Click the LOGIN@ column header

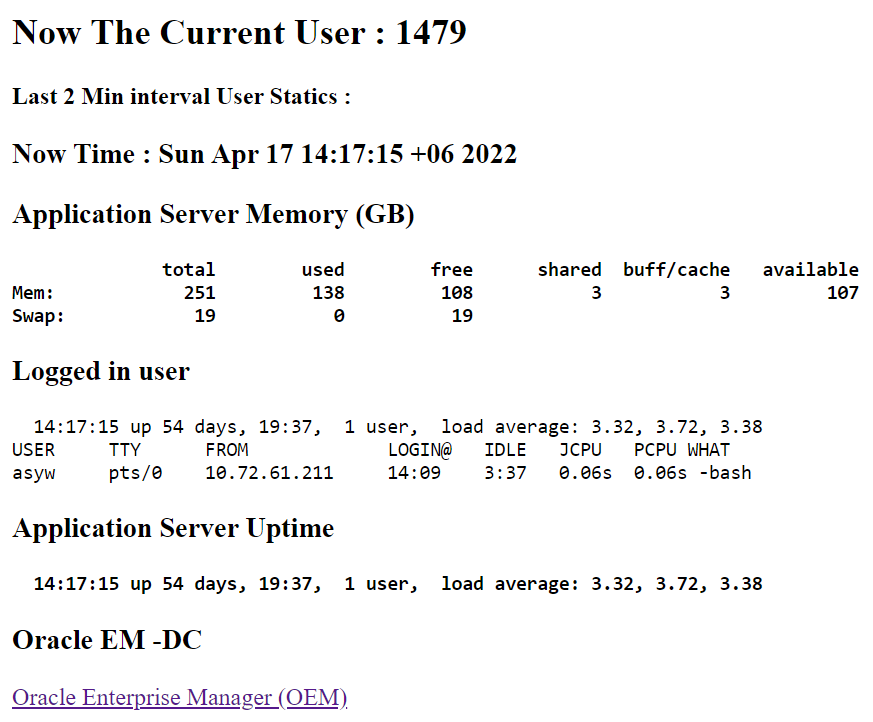click(420, 450)
